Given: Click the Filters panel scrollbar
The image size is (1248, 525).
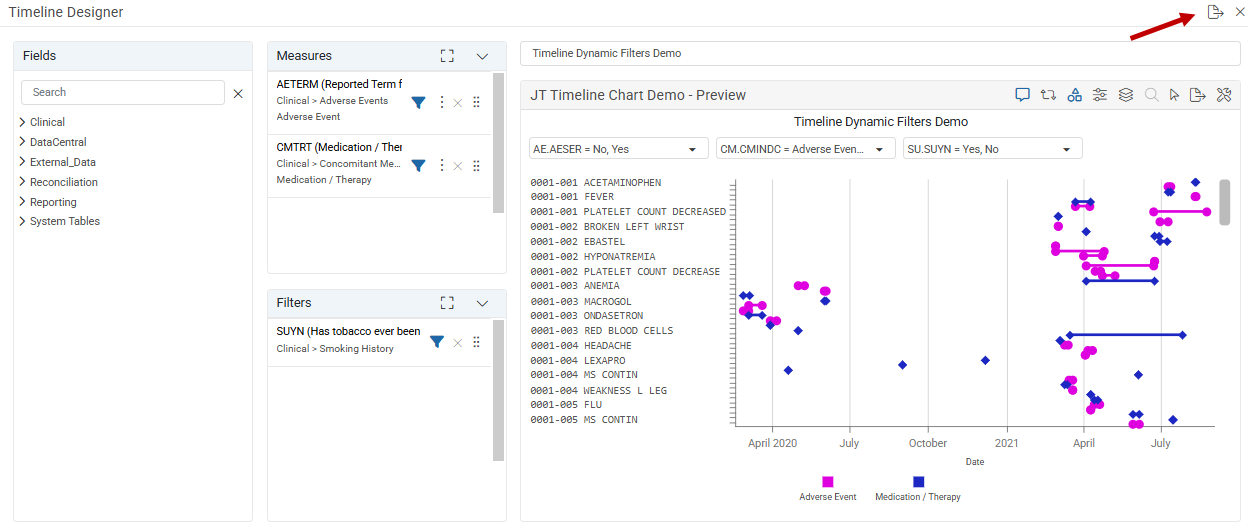Looking at the screenshot, I should point(498,390).
